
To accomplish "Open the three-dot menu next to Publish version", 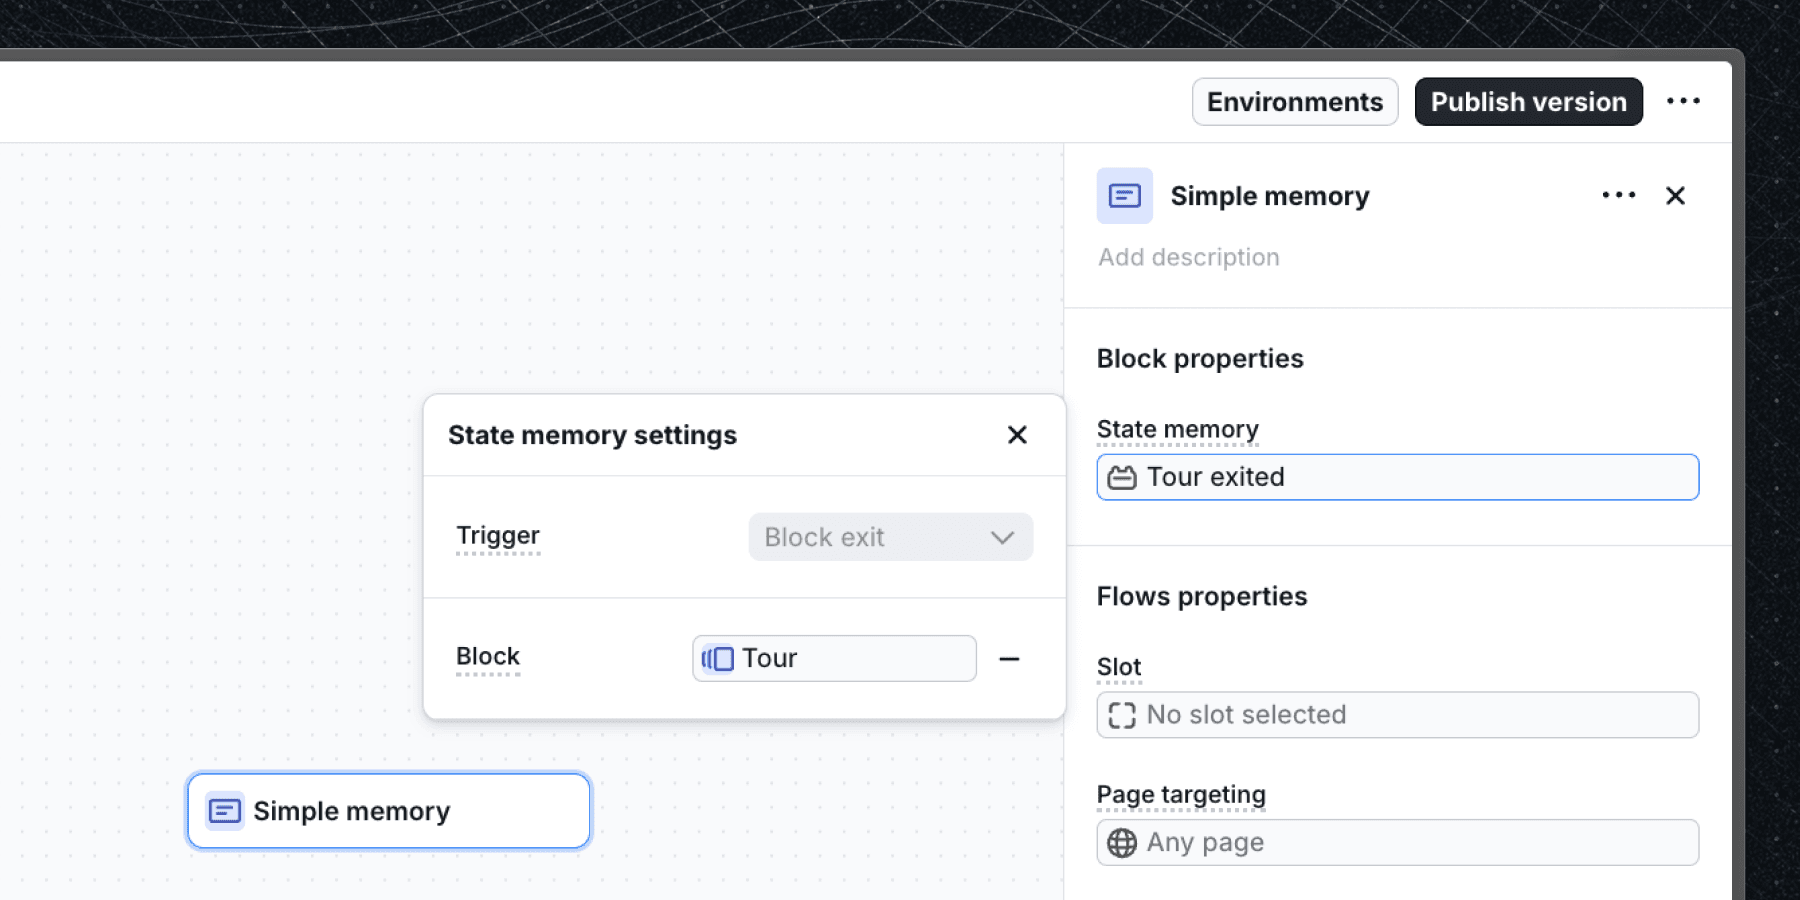I will (1684, 100).
